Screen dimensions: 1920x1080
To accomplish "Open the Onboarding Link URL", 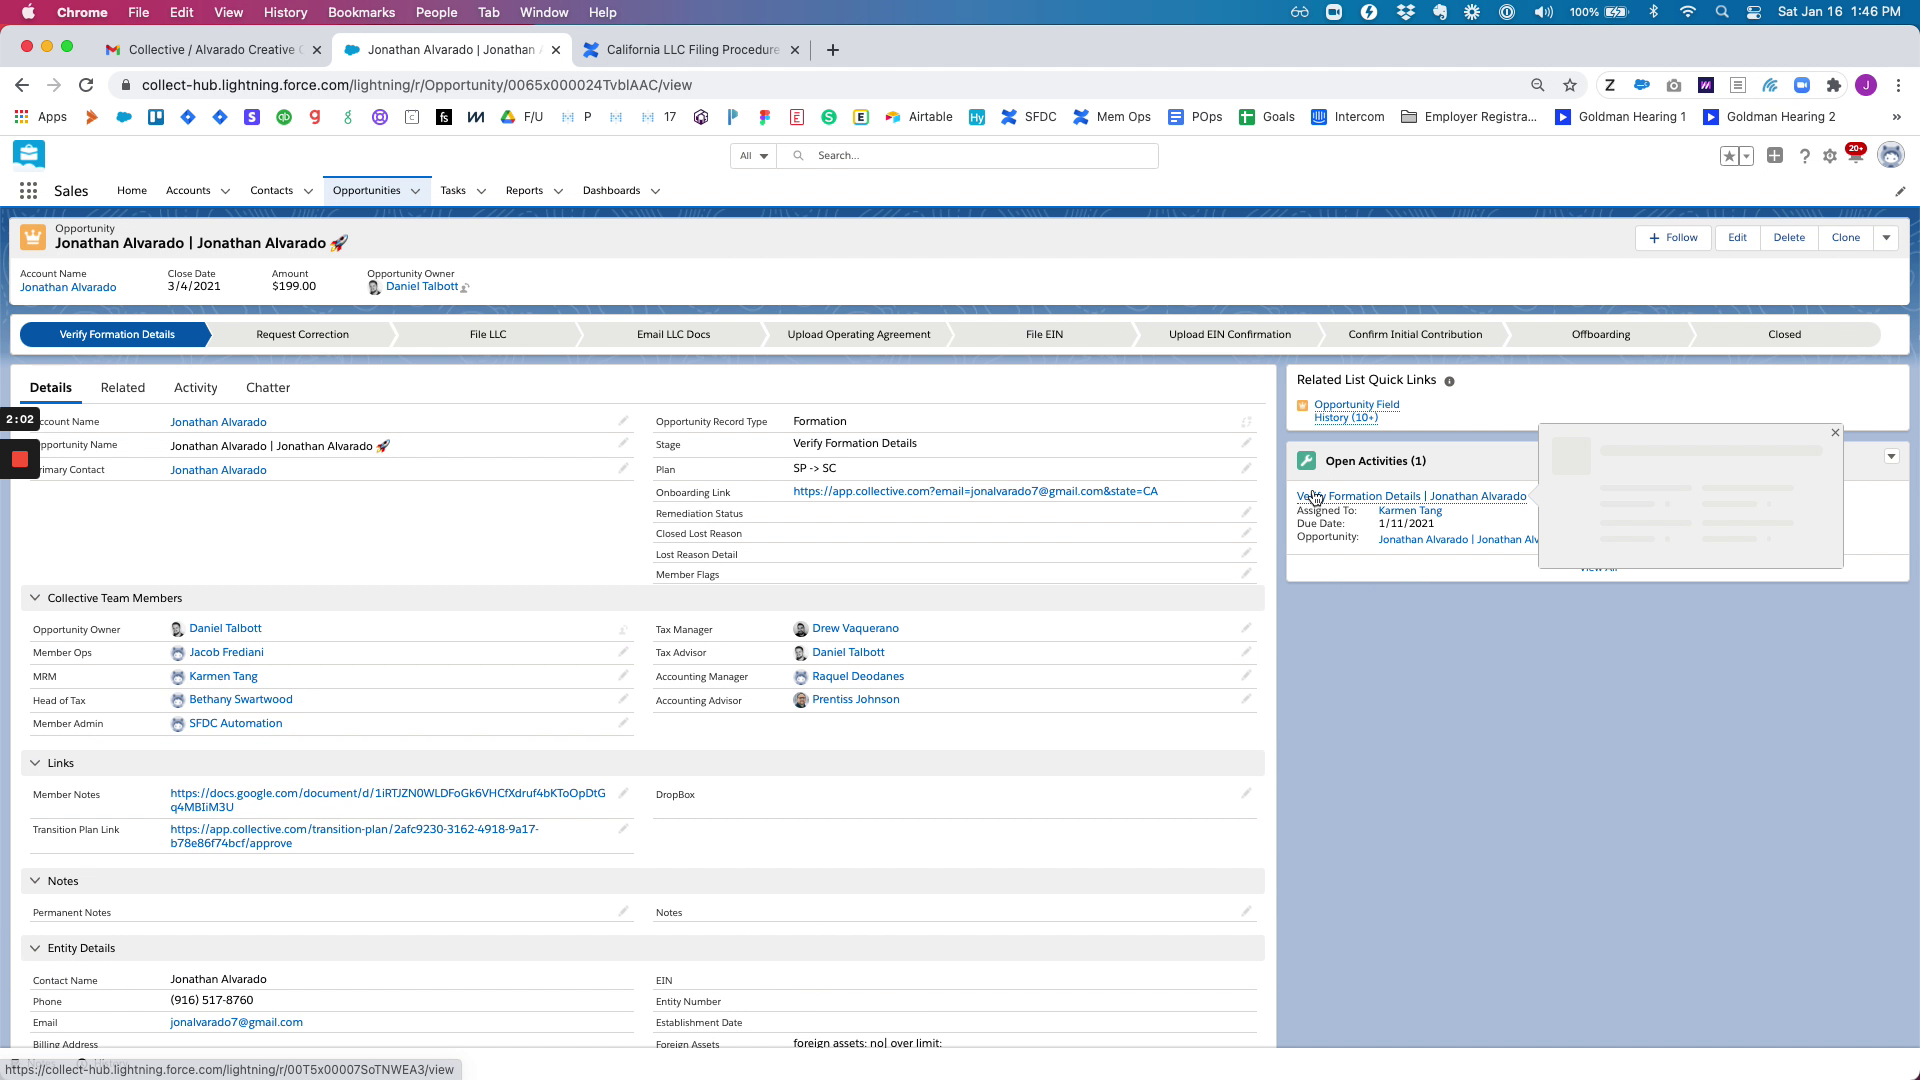I will point(975,492).
